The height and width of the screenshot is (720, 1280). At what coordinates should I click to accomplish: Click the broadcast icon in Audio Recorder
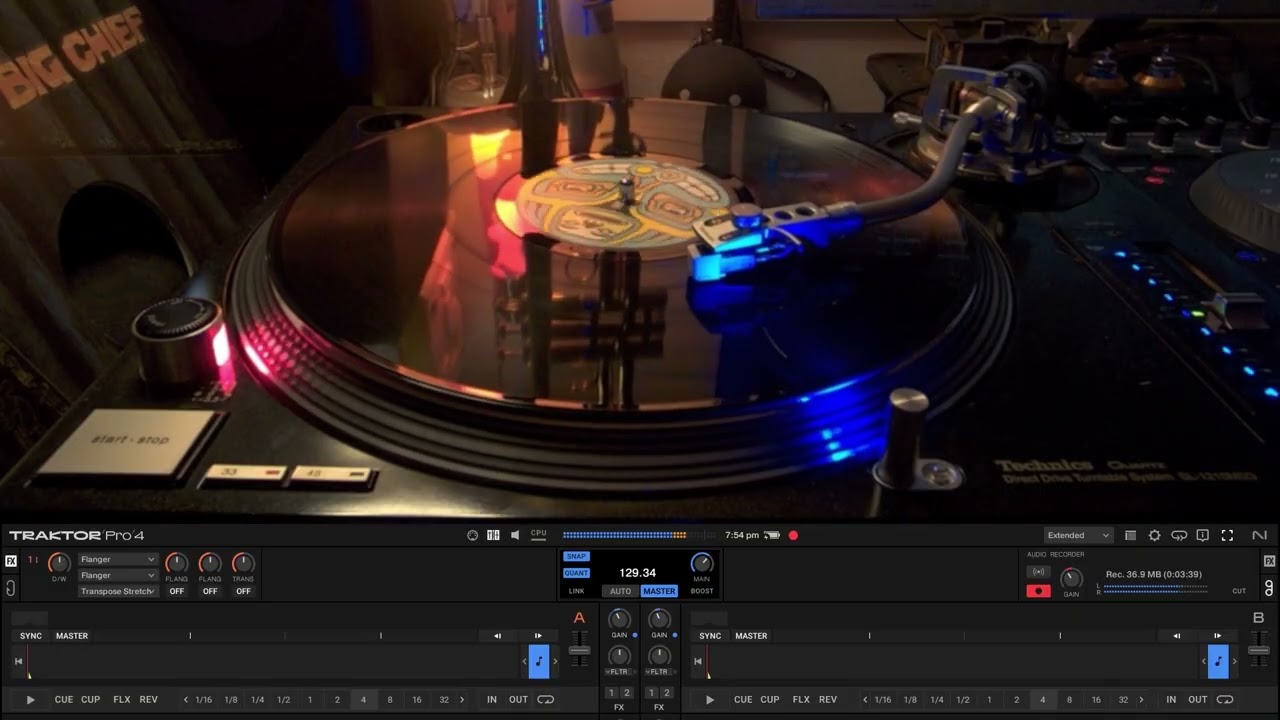tap(1038, 572)
